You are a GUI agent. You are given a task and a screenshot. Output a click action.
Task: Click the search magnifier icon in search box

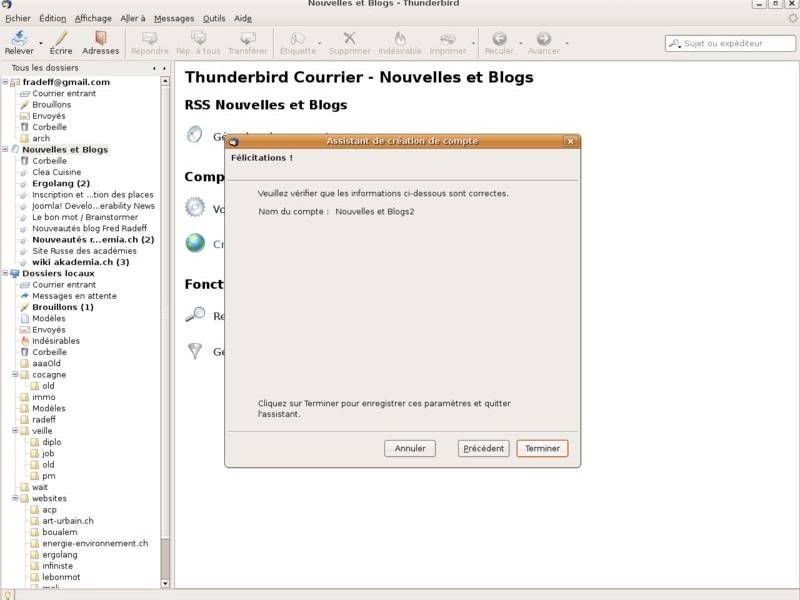tap(674, 43)
